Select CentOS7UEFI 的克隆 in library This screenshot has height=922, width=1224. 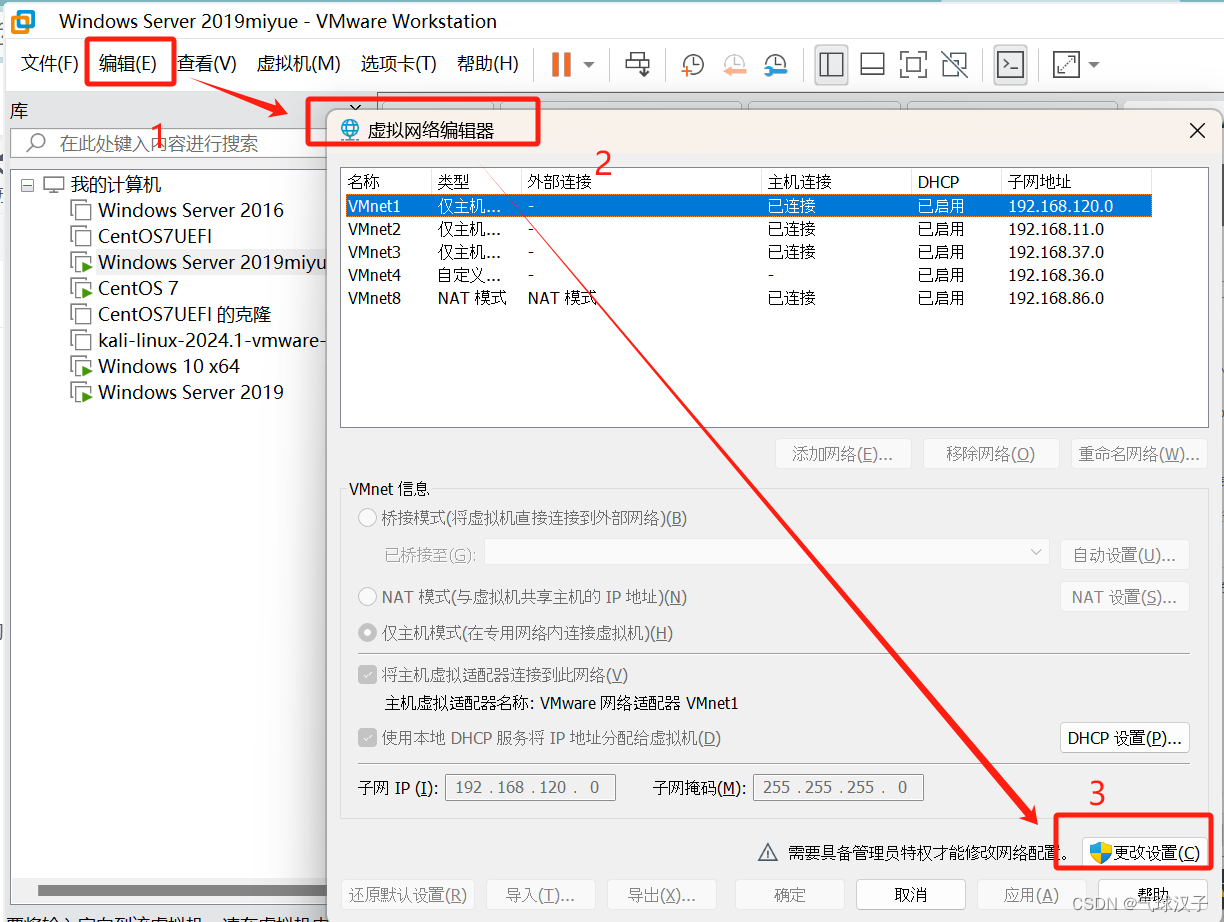(185, 314)
